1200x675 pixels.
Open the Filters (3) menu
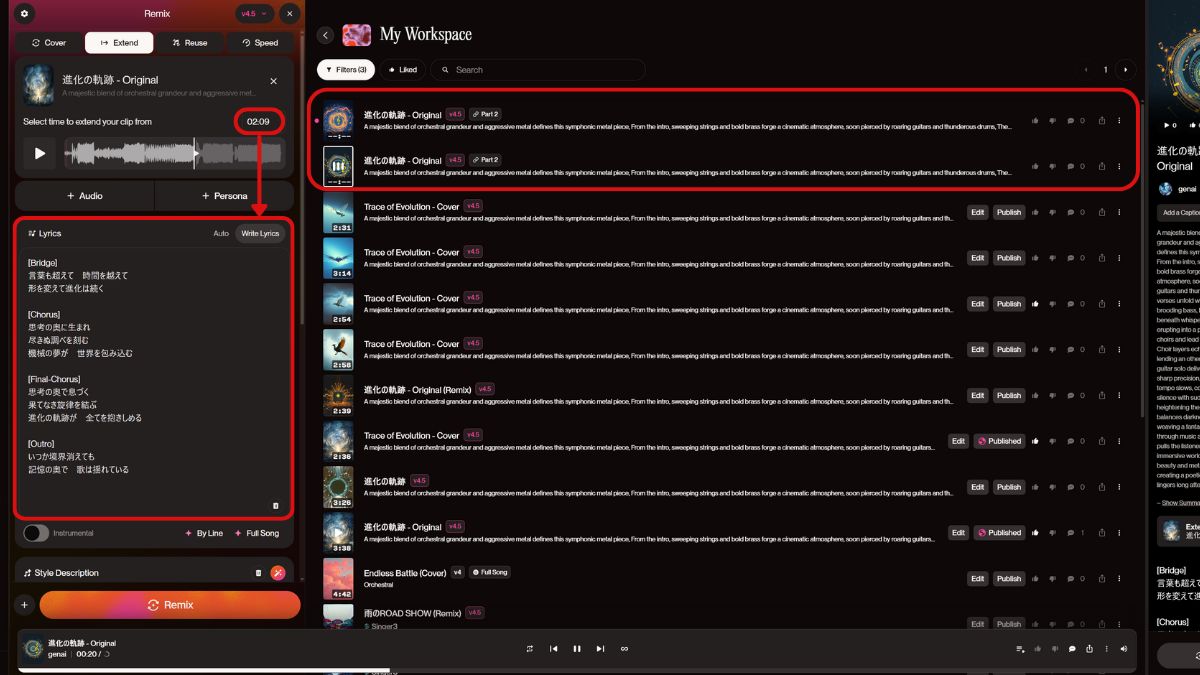pyautogui.click(x=345, y=70)
